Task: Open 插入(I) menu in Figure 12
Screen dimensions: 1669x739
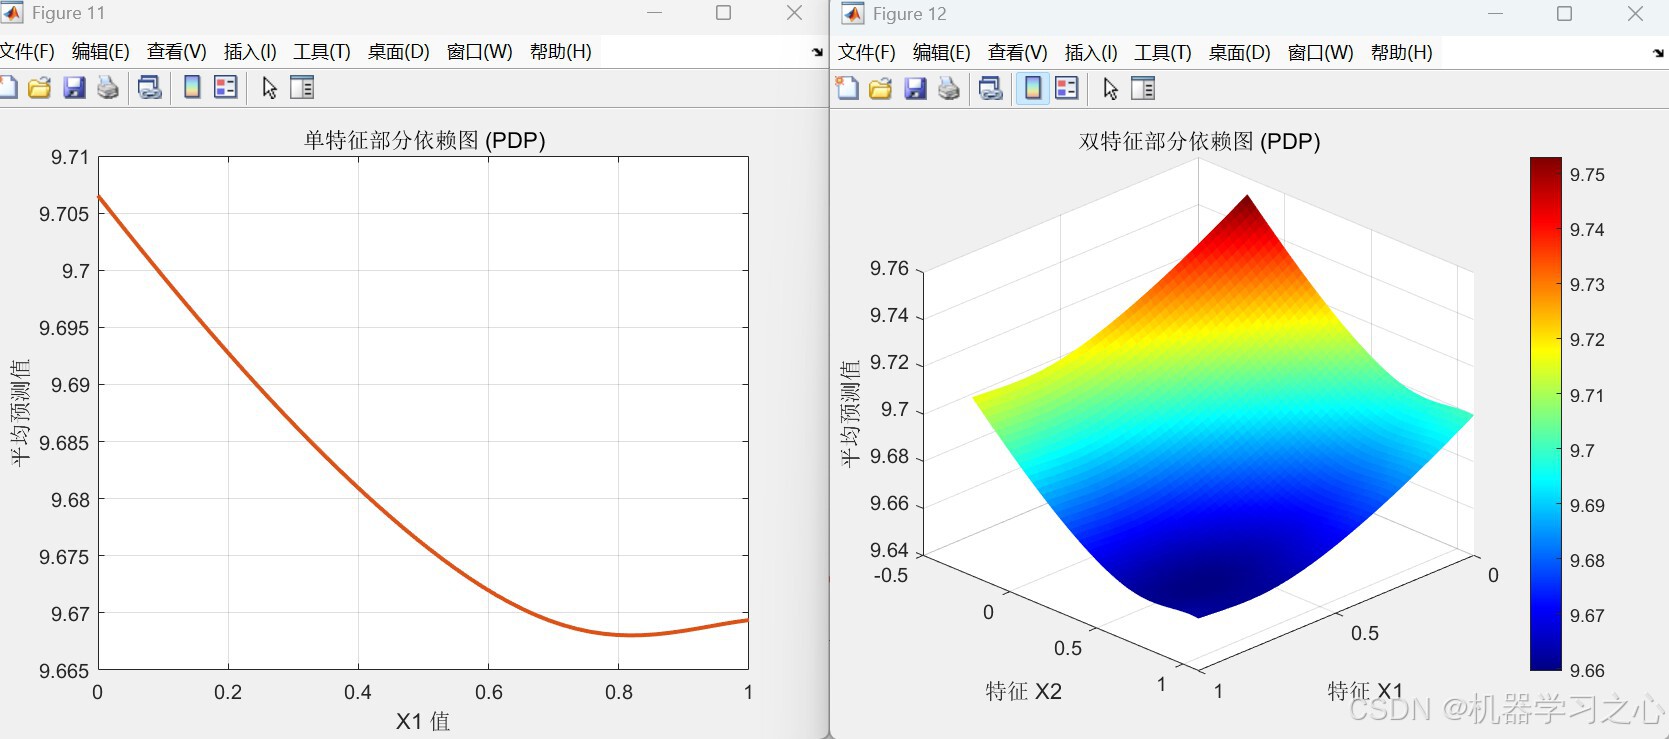Action: click(1091, 53)
